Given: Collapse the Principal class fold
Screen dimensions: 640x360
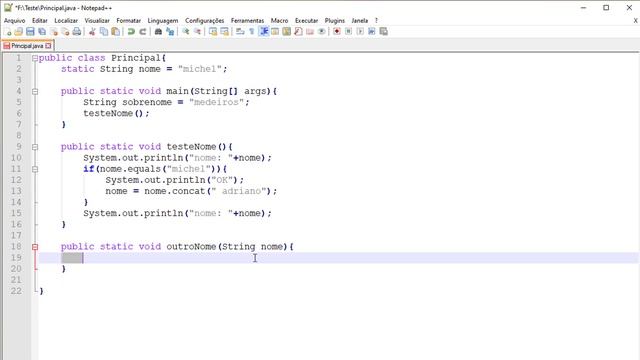Looking at the screenshot, I should tap(35, 58).
